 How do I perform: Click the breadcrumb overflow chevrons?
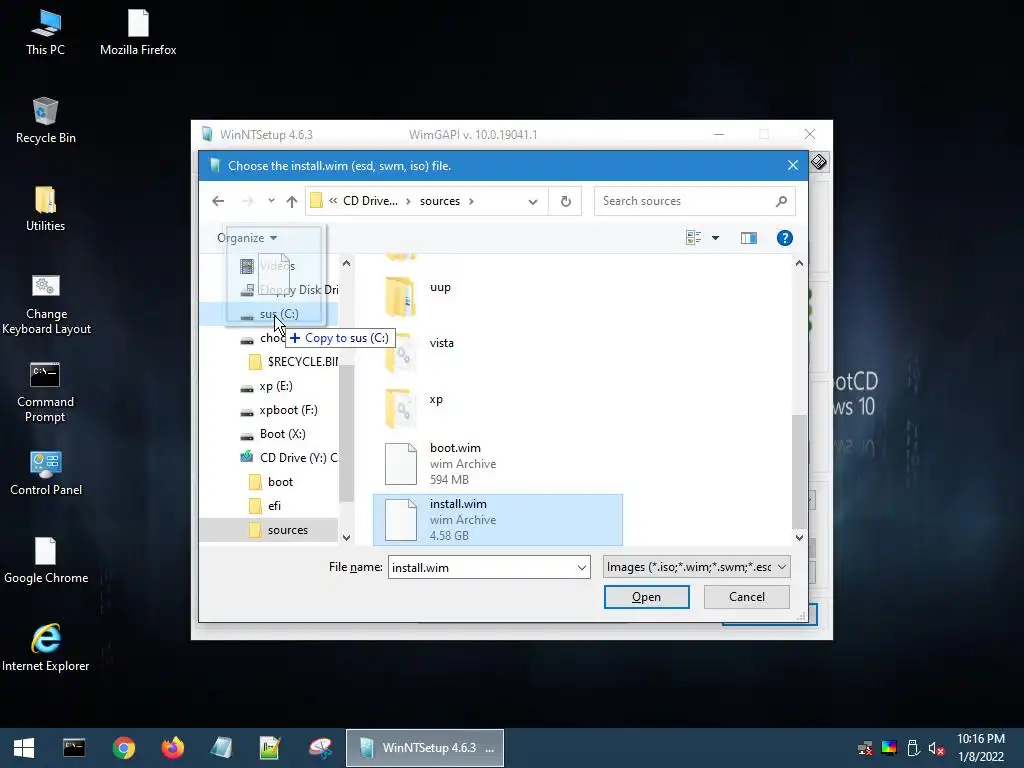[333, 201]
